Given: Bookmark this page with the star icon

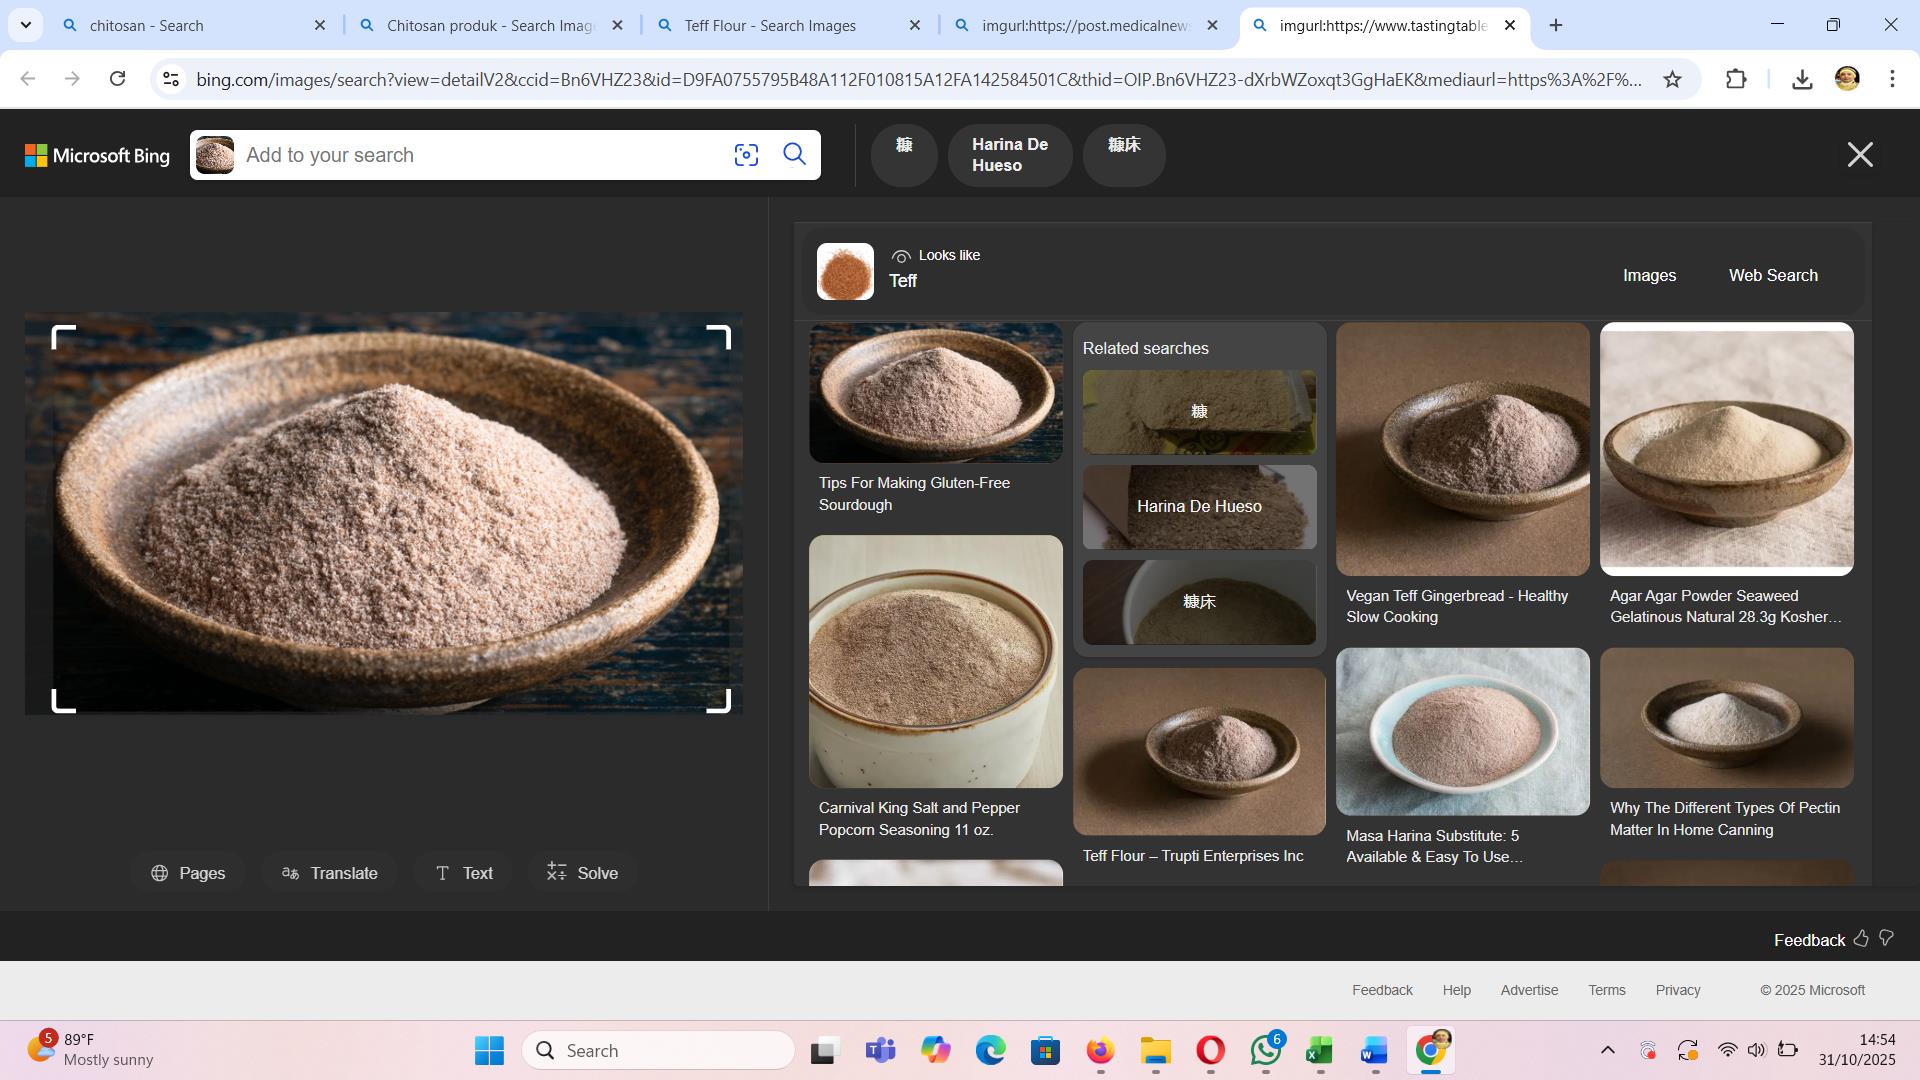Looking at the screenshot, I should pyautogui.click(x=1672, y=79).
